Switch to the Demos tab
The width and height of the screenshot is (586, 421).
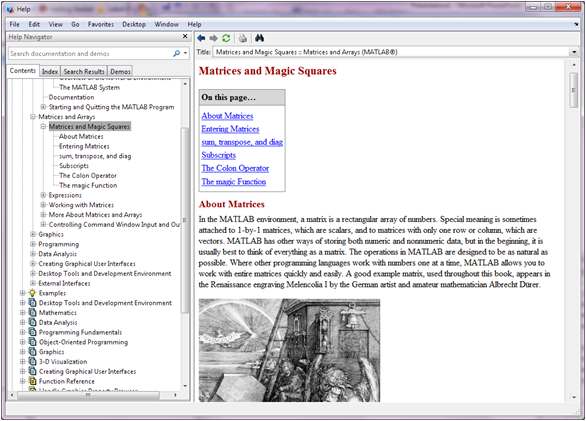pos(120,71)
